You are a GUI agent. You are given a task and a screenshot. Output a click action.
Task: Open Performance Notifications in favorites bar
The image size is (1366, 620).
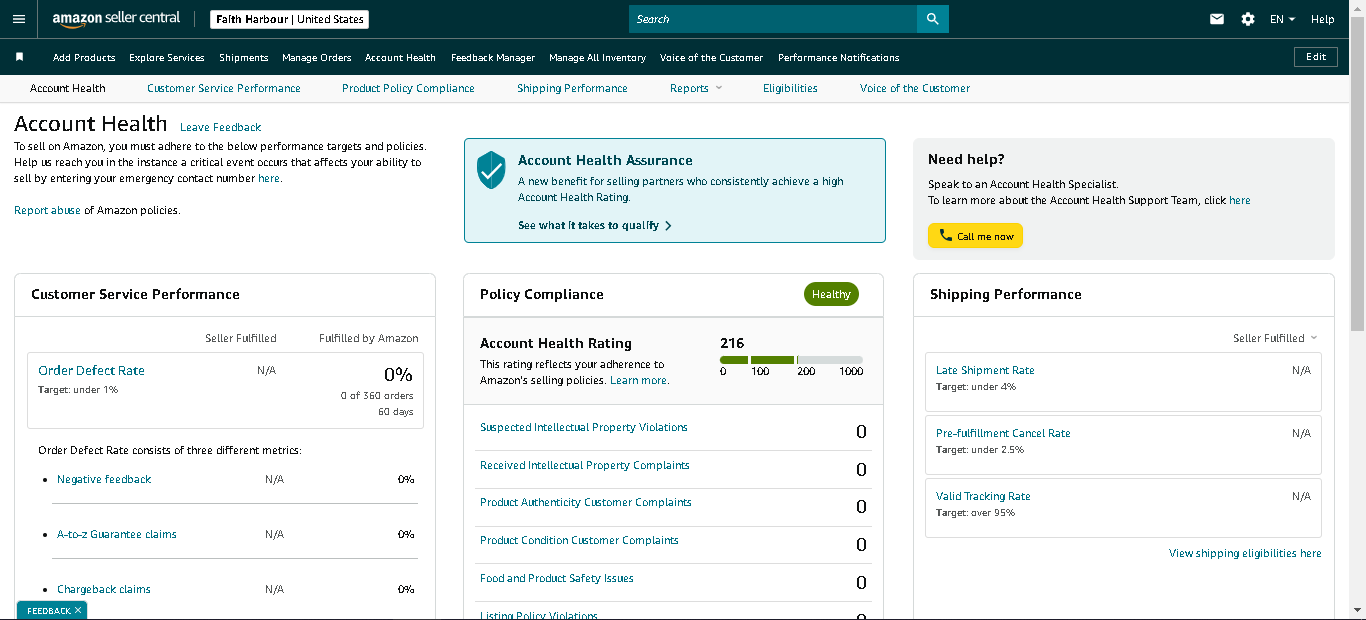pyautogui.click(x=839, y=57)
